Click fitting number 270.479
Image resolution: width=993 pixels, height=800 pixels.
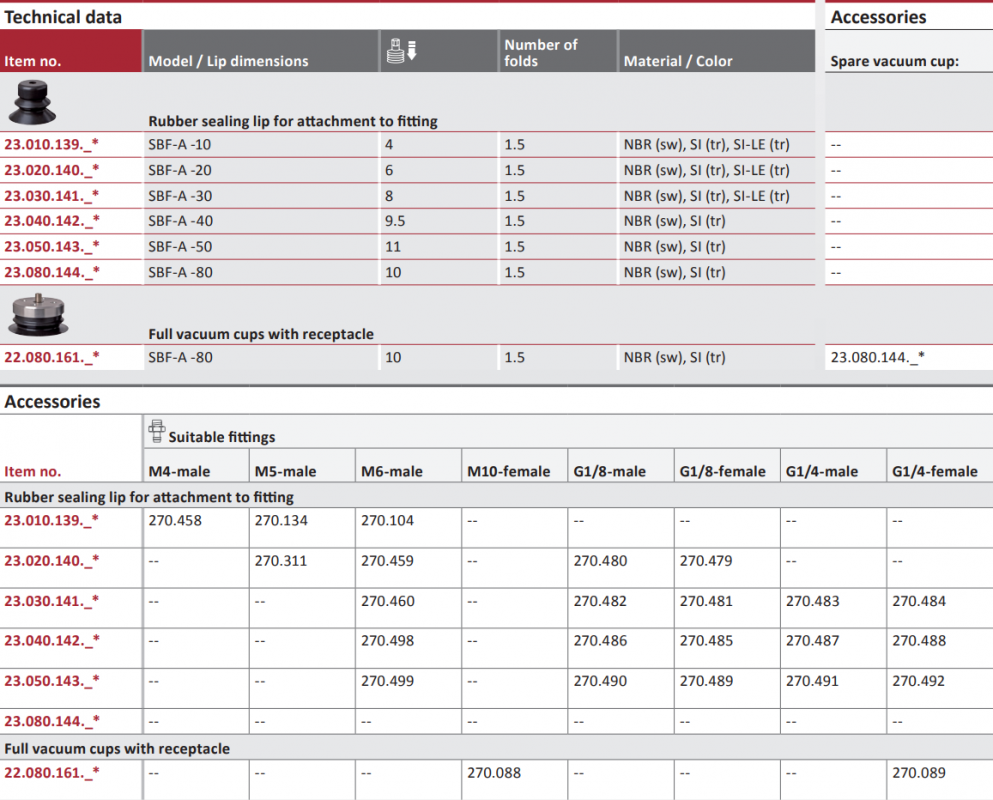[706, 561]
